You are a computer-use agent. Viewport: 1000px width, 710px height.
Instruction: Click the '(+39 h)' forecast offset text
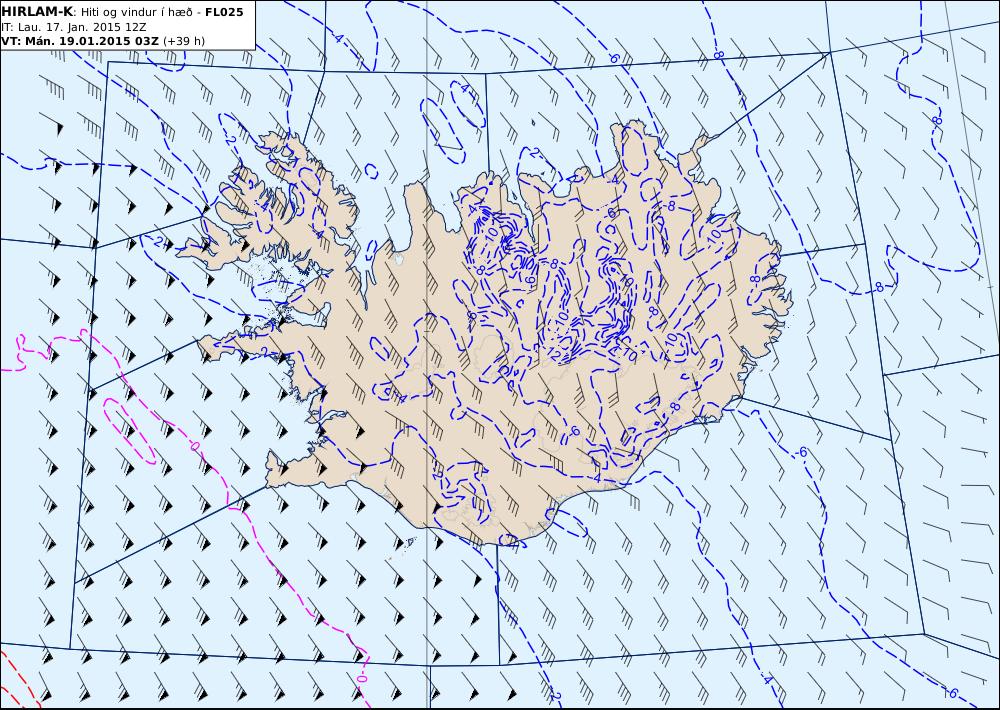coord(184,41)
